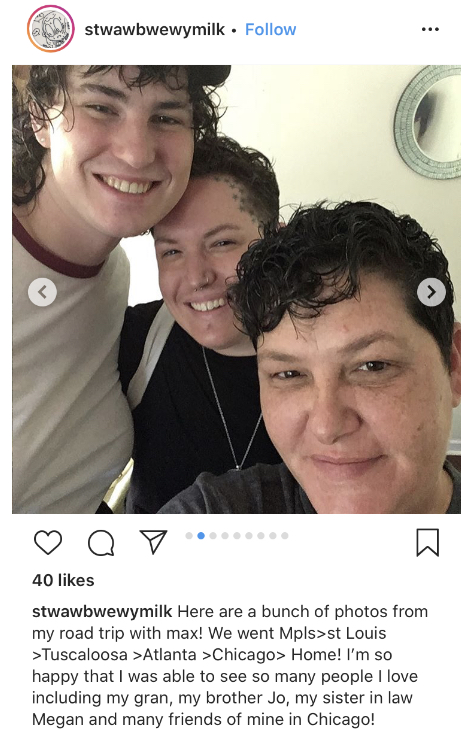461x729 pixels.
Task: Open the stwawbwewymilk profile avatar
Action: point(51,29)
